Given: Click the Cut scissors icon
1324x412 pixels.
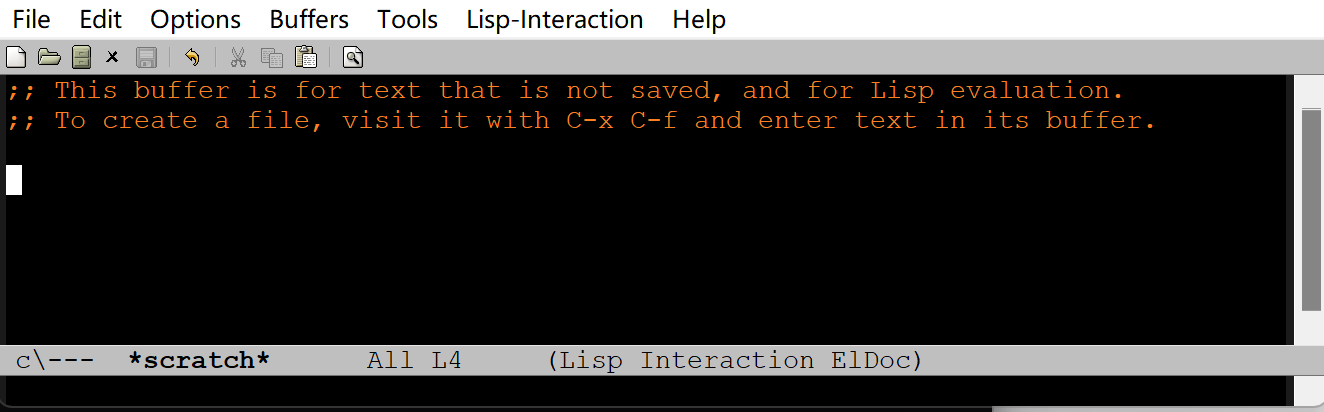Looking at the screenshot, I should pyautogui.click(x=238, y=57).
